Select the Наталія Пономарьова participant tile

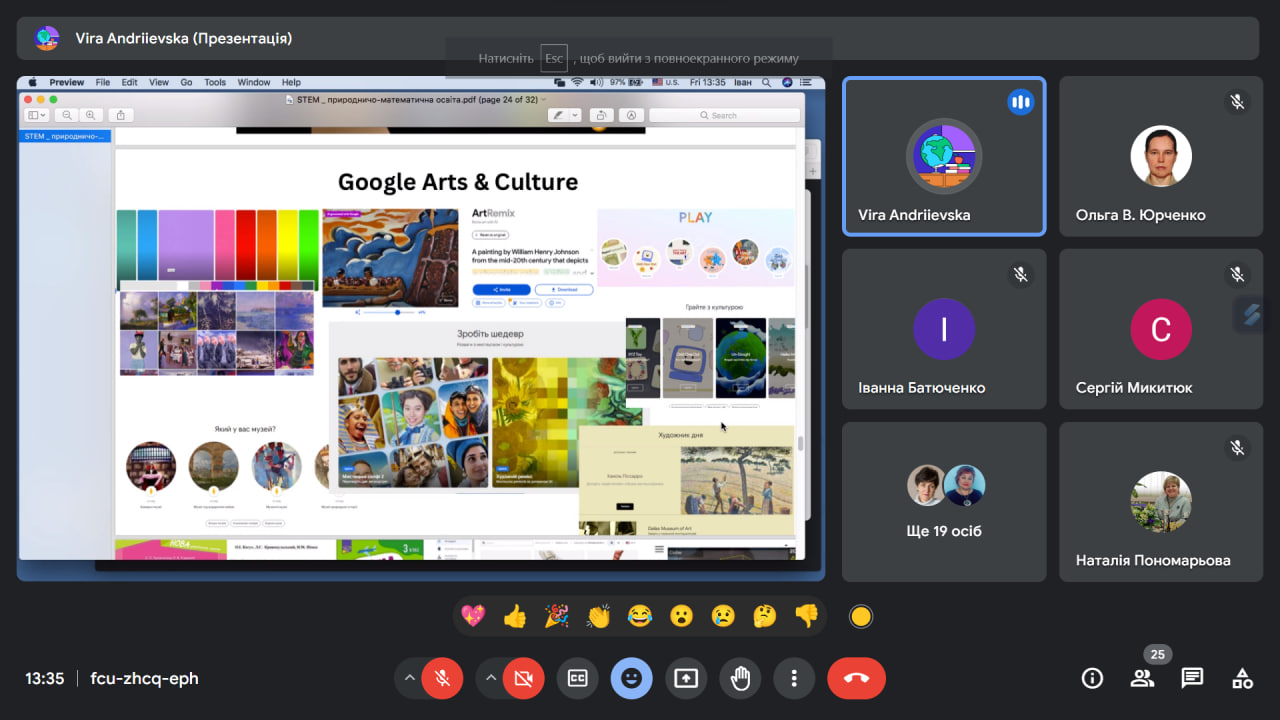tap(1161, 502)
